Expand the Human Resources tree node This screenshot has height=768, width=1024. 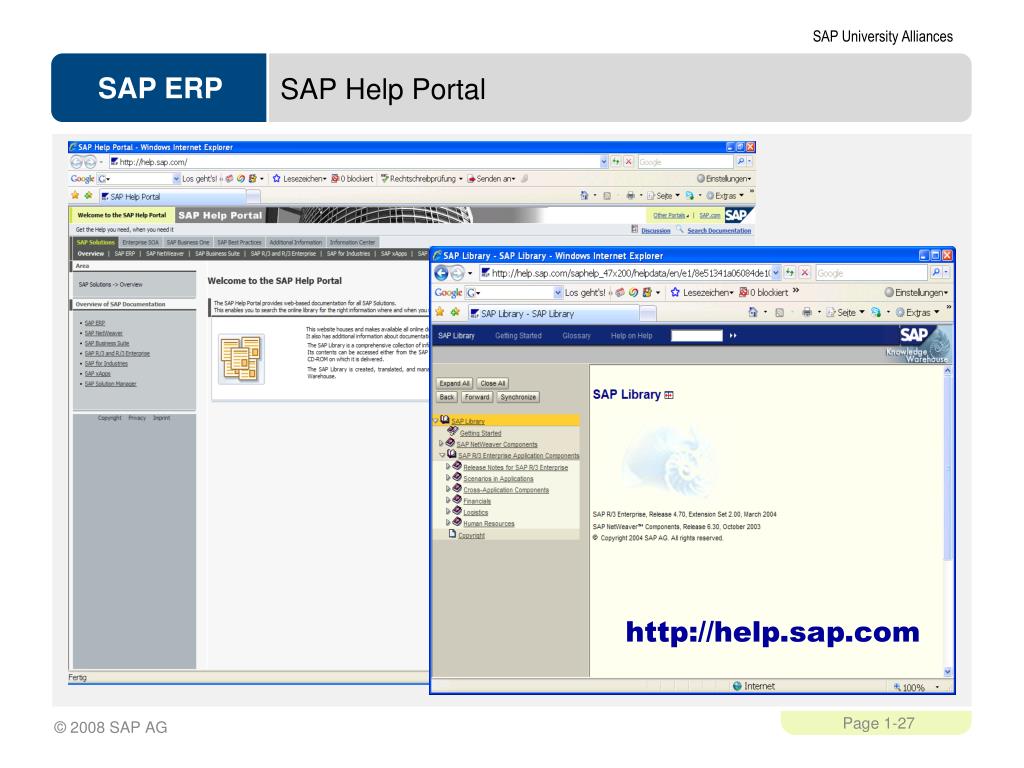point(448,522)
